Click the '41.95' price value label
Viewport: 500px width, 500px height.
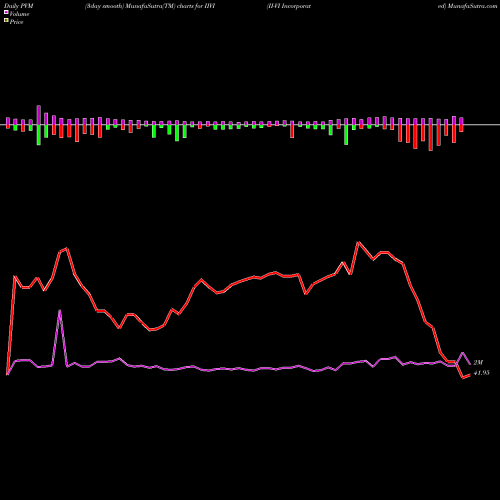click(481, 373)
